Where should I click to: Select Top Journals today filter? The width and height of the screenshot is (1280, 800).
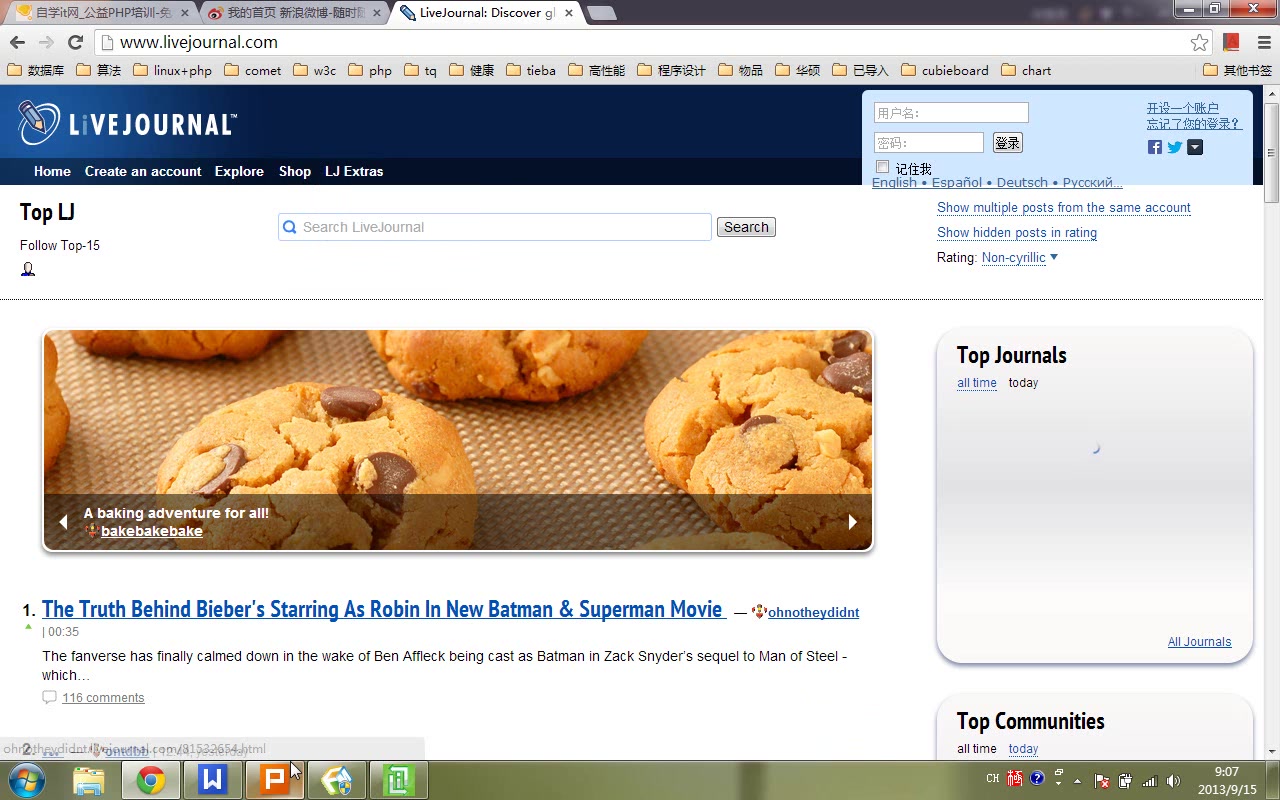point(1023,383)
